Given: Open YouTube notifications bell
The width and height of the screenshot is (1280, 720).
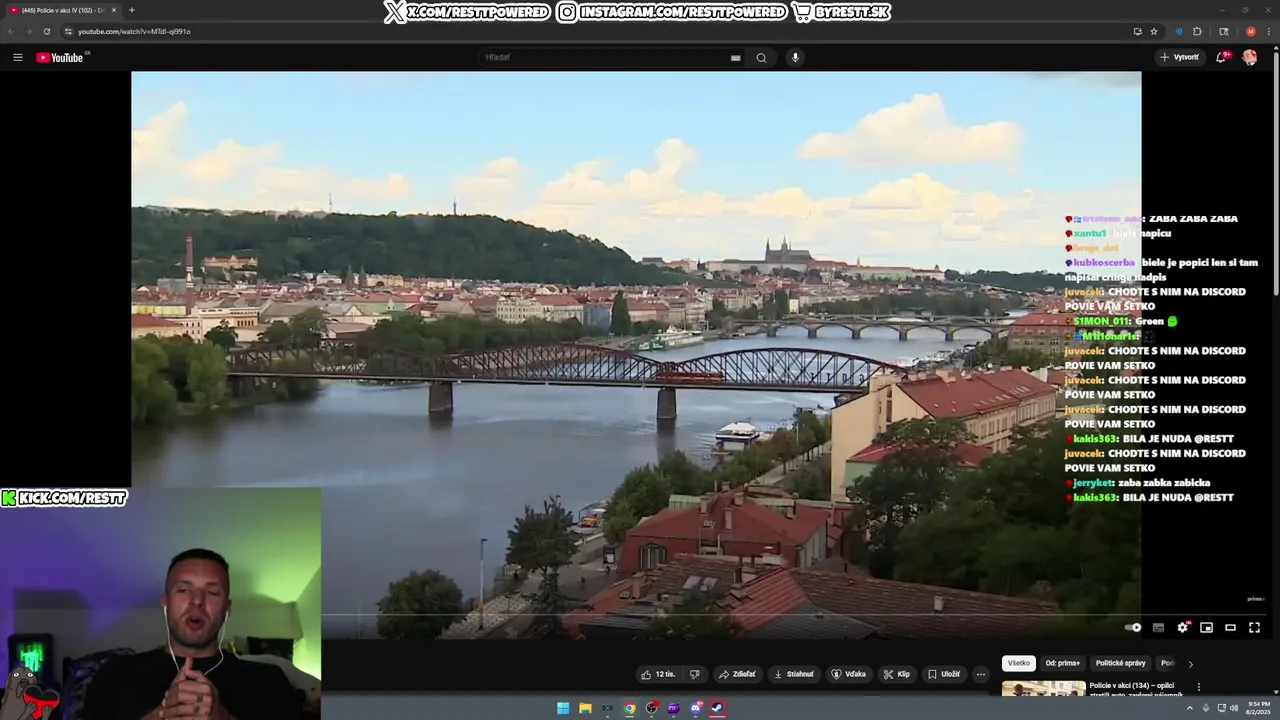Looking at the screenshot, I should click(x=1221, y=57).
